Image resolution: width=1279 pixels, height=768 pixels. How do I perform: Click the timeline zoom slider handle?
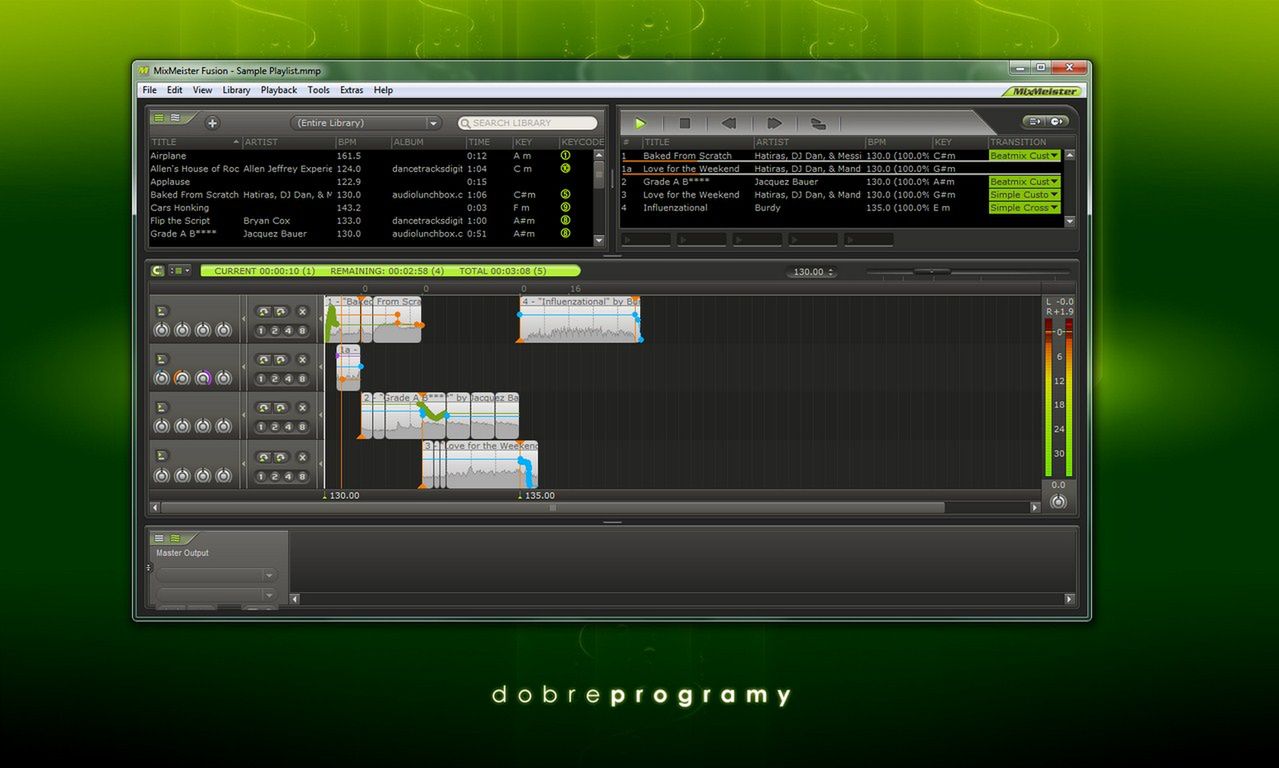click(932, 271)
